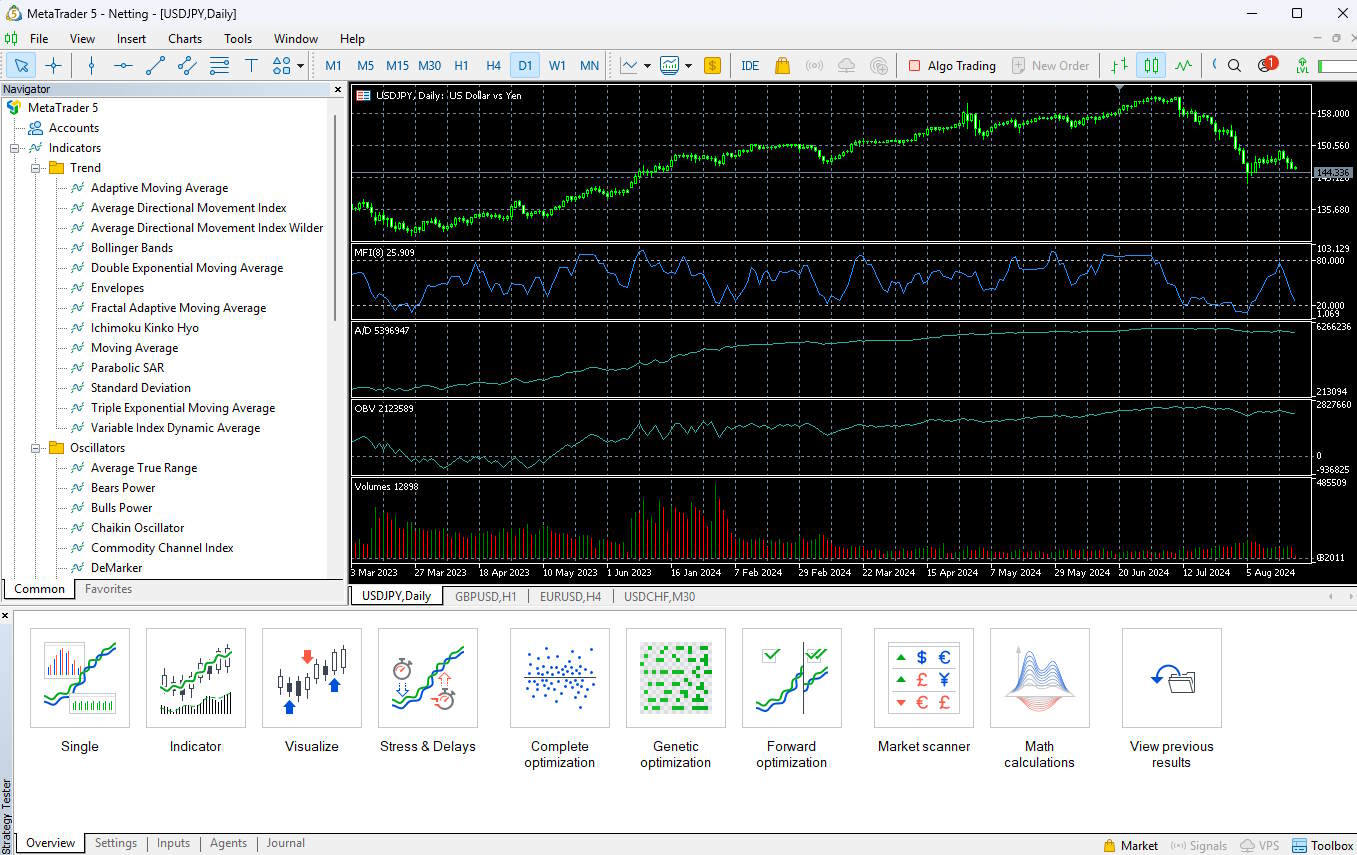The image size is (1357, 855).
Task: Click Toolbox in status bar
Action: tap(1323, 846)
